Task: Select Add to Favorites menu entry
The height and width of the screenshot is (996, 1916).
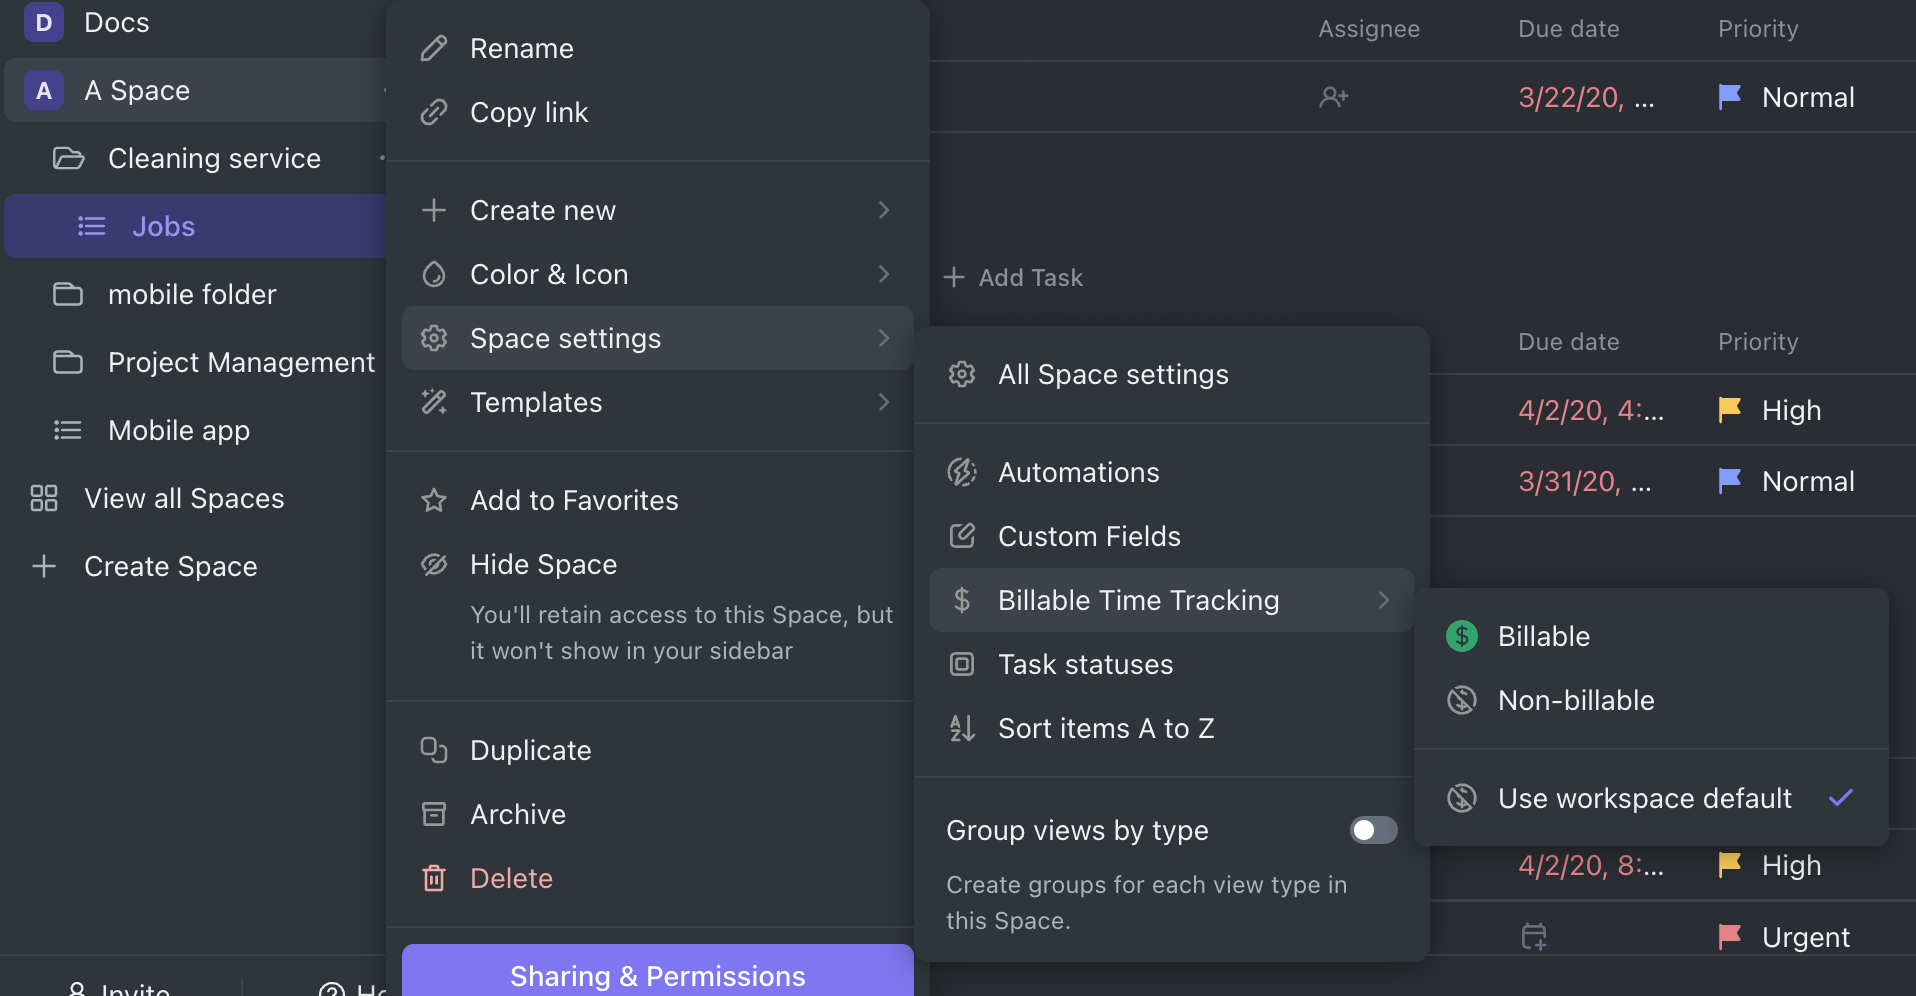Action: [x=658, y=500]
